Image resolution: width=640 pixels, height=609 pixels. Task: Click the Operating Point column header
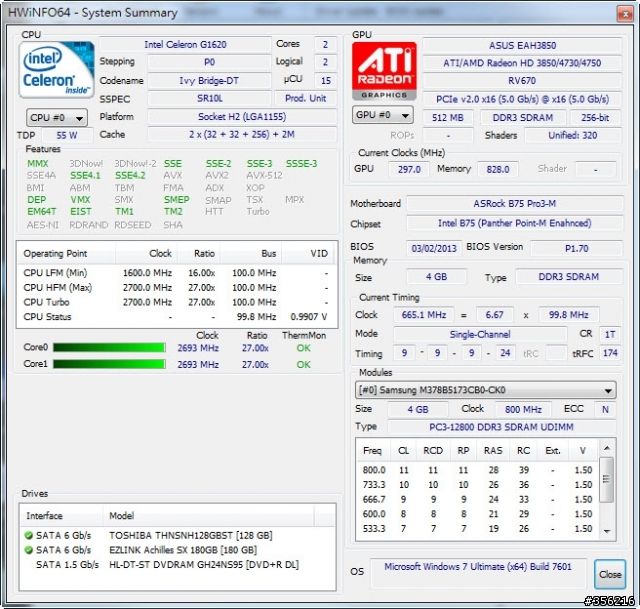coord(66,253)
